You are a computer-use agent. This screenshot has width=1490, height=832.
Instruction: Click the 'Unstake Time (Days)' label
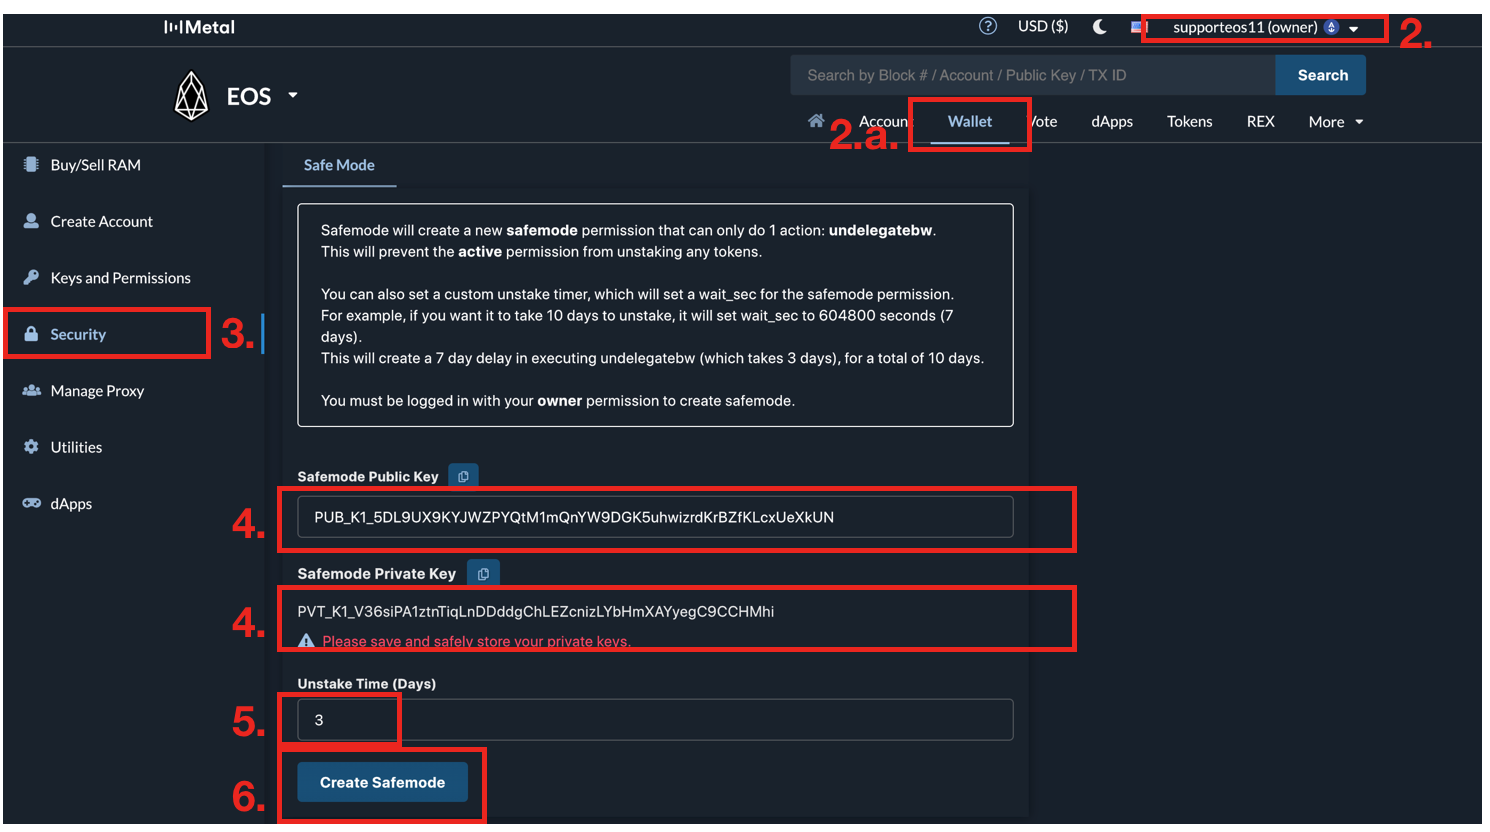[x=366, y=684]
